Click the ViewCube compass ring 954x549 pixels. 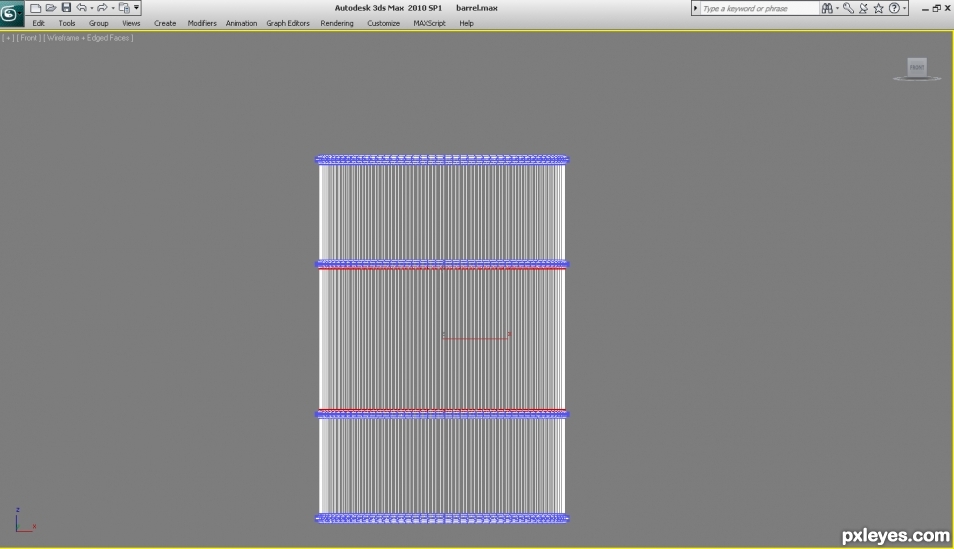pyautogui.click(x=917, y=79)
